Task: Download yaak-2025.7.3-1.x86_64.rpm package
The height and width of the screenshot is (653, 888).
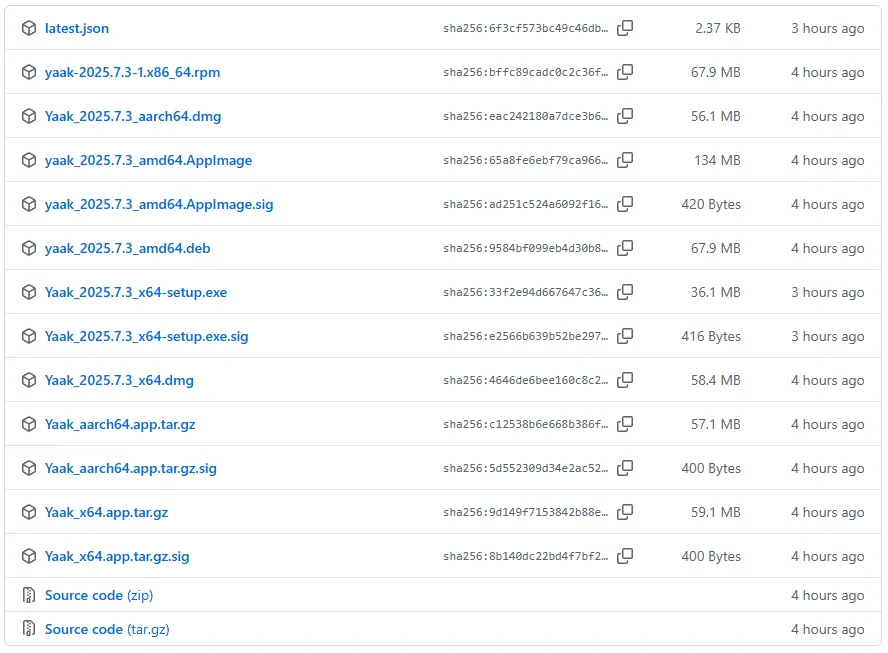Action: (x=132, y=73)
